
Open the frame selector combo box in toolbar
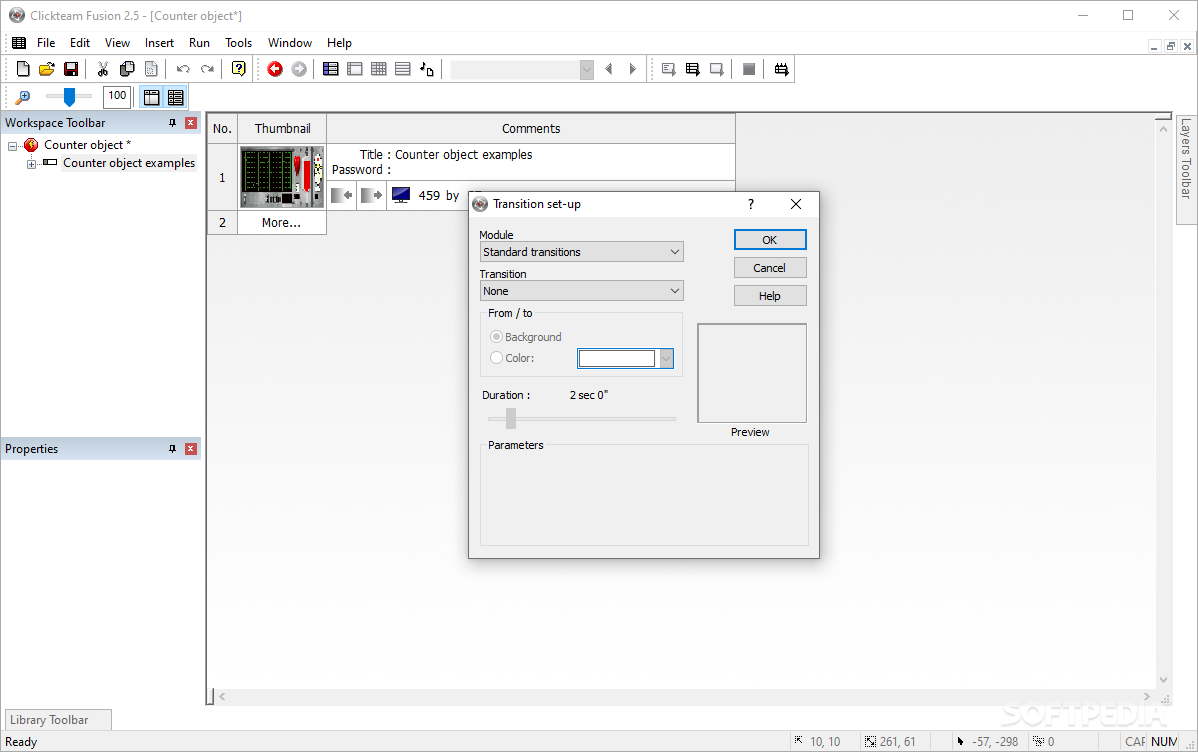click(x=522, y=70)
